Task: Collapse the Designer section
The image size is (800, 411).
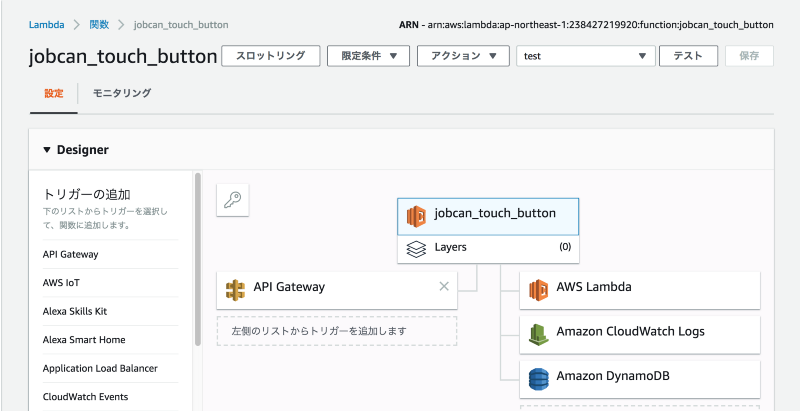Action: tap(47, 150)
